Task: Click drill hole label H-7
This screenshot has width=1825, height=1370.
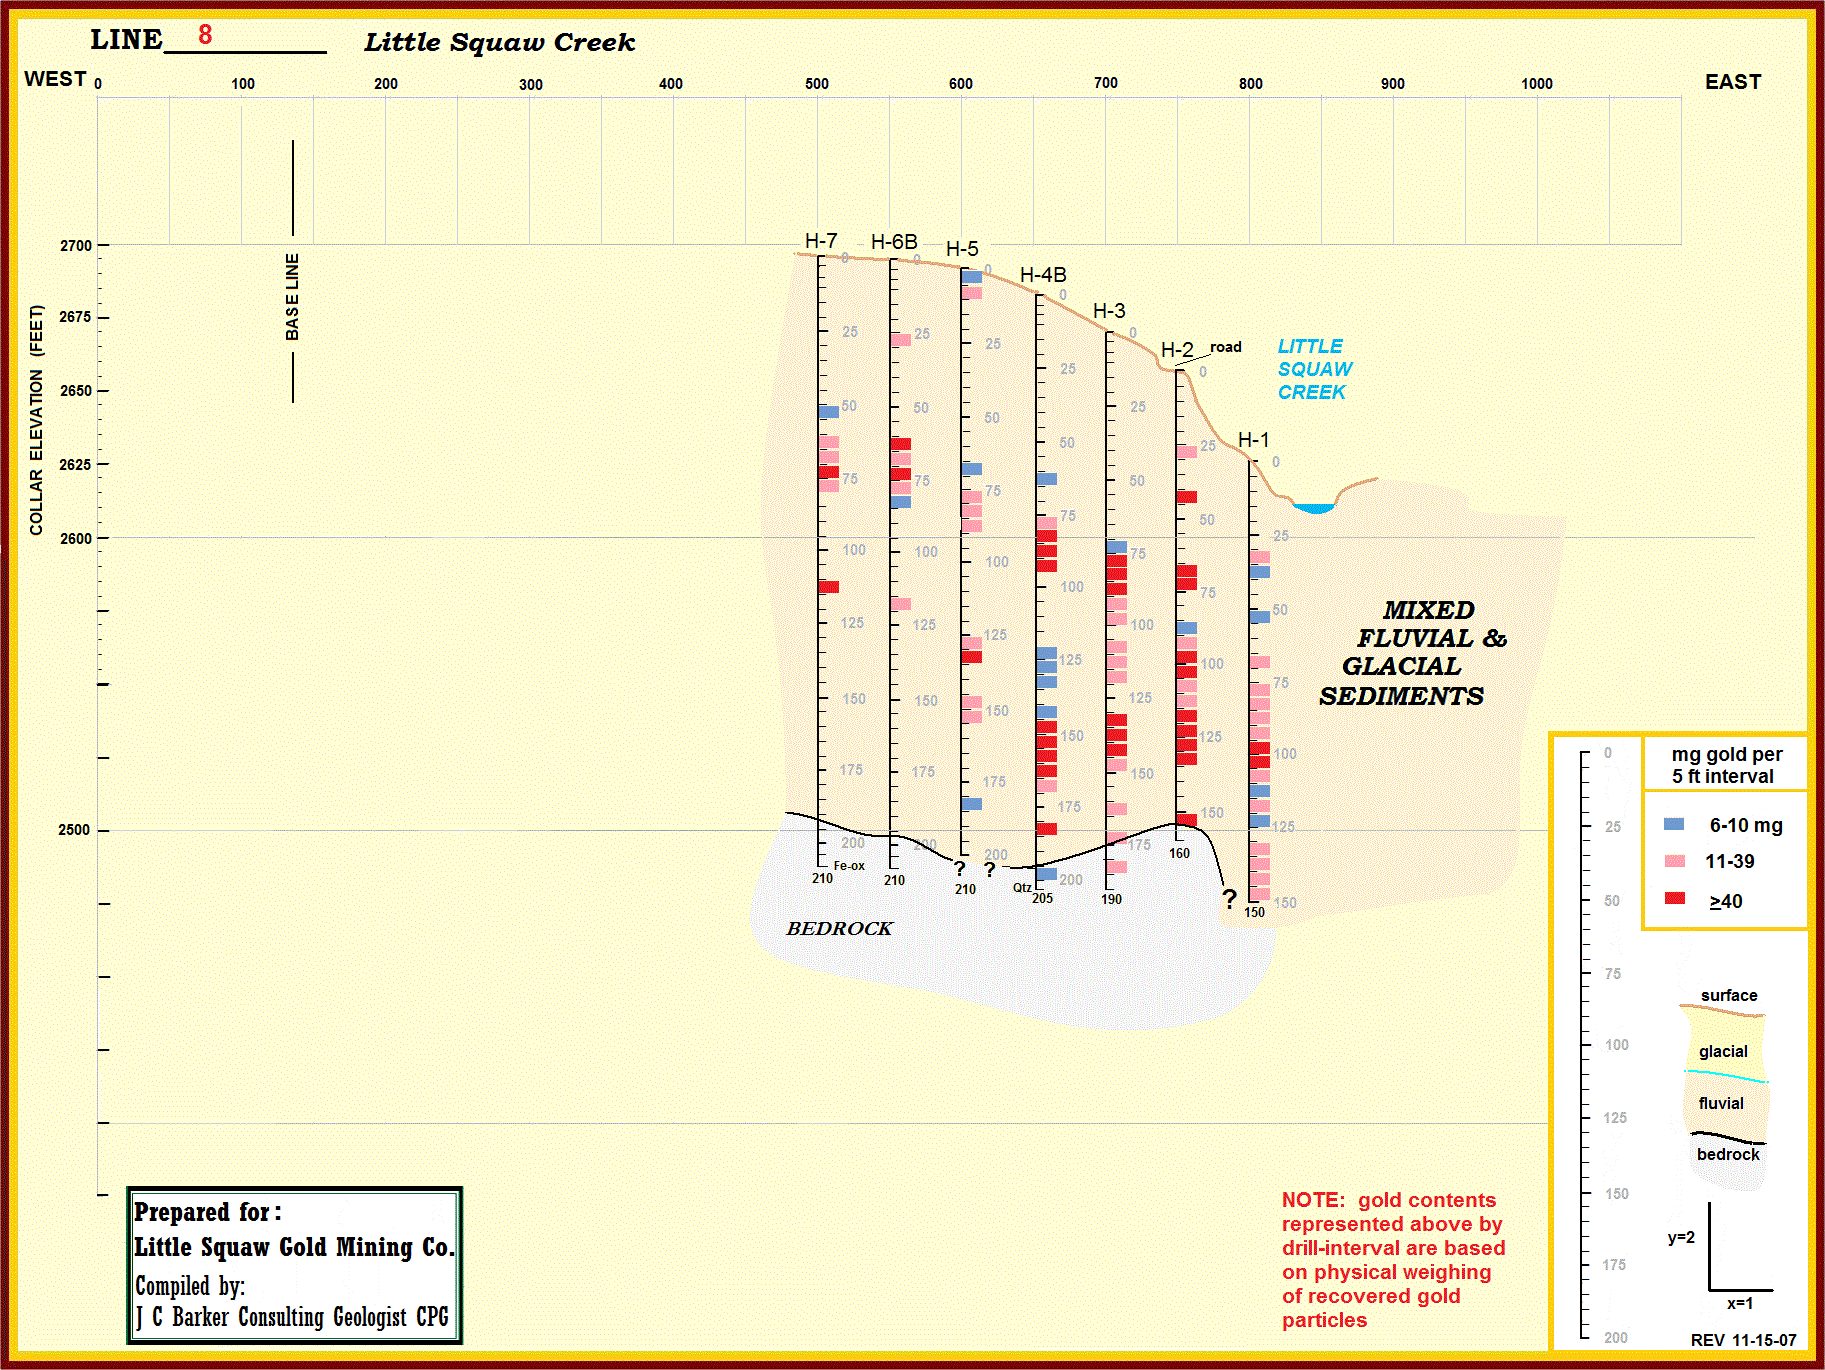Action: pos(821,241)
